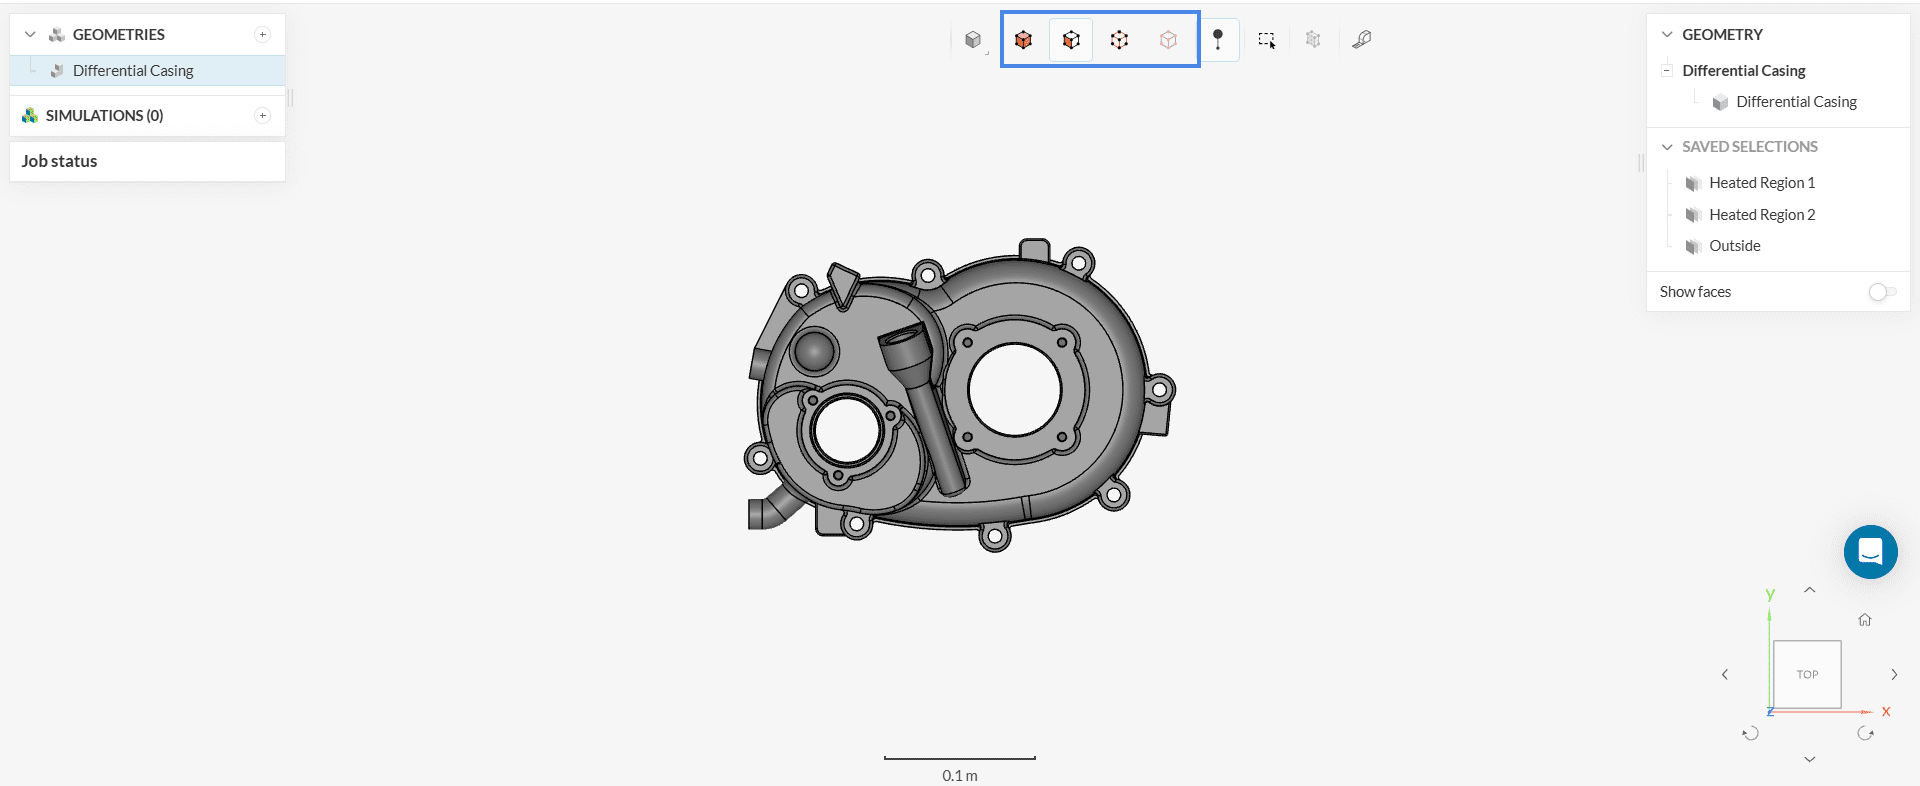Collapse the GEOMETRIES section
Screen dimensions: 1920x786
point(30,35)
